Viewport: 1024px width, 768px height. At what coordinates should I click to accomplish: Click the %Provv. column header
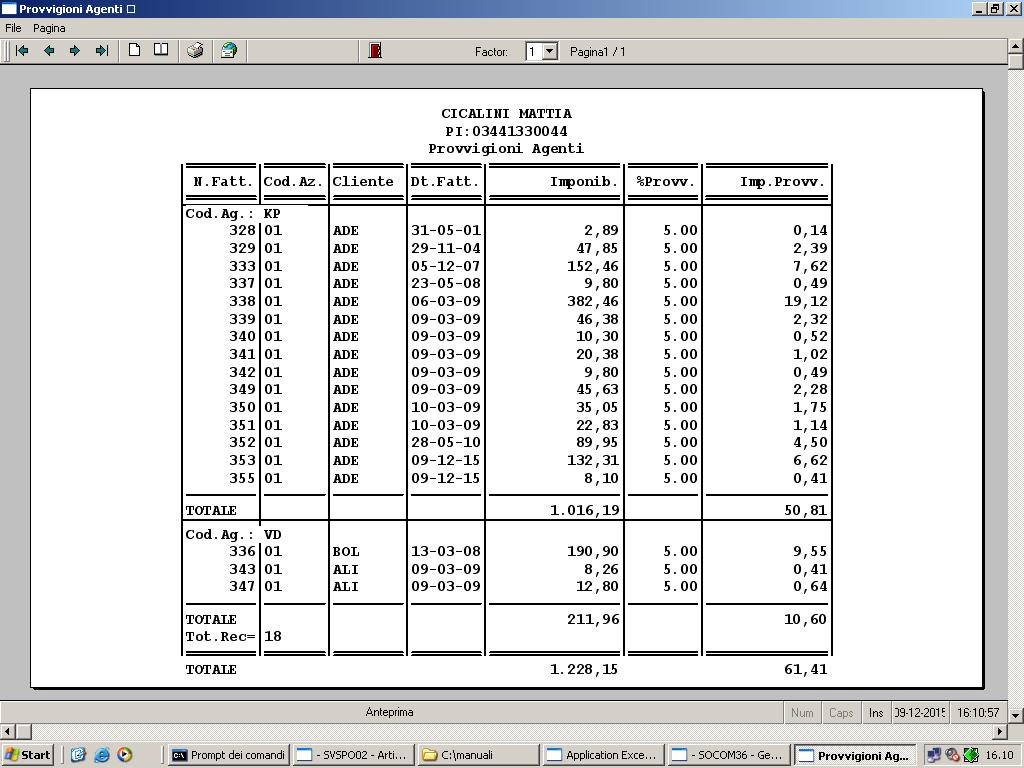[x=665, y=182]
